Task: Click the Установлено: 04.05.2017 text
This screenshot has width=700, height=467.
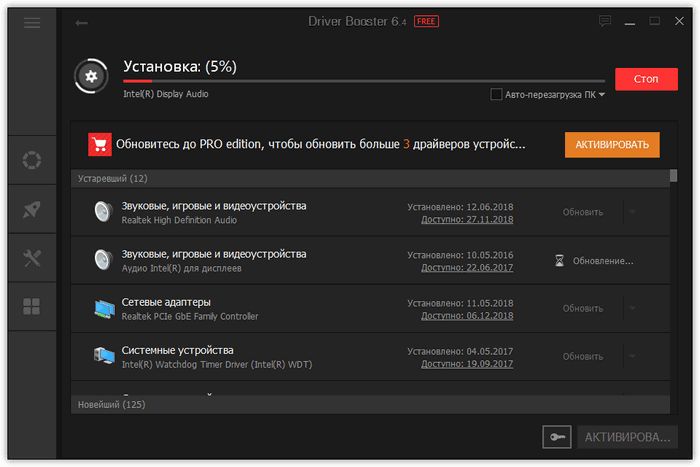Action: [x=460, y=352]
